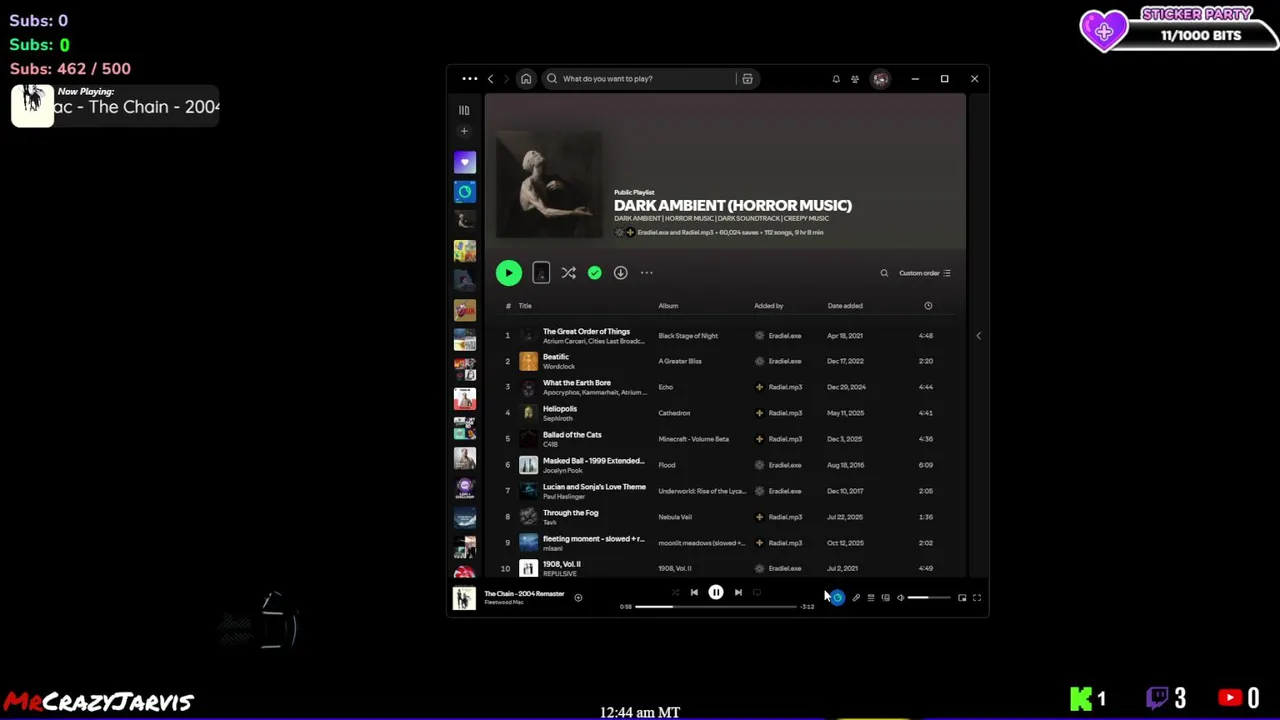
Task: Open the play Queue
Action: [871, 598]
